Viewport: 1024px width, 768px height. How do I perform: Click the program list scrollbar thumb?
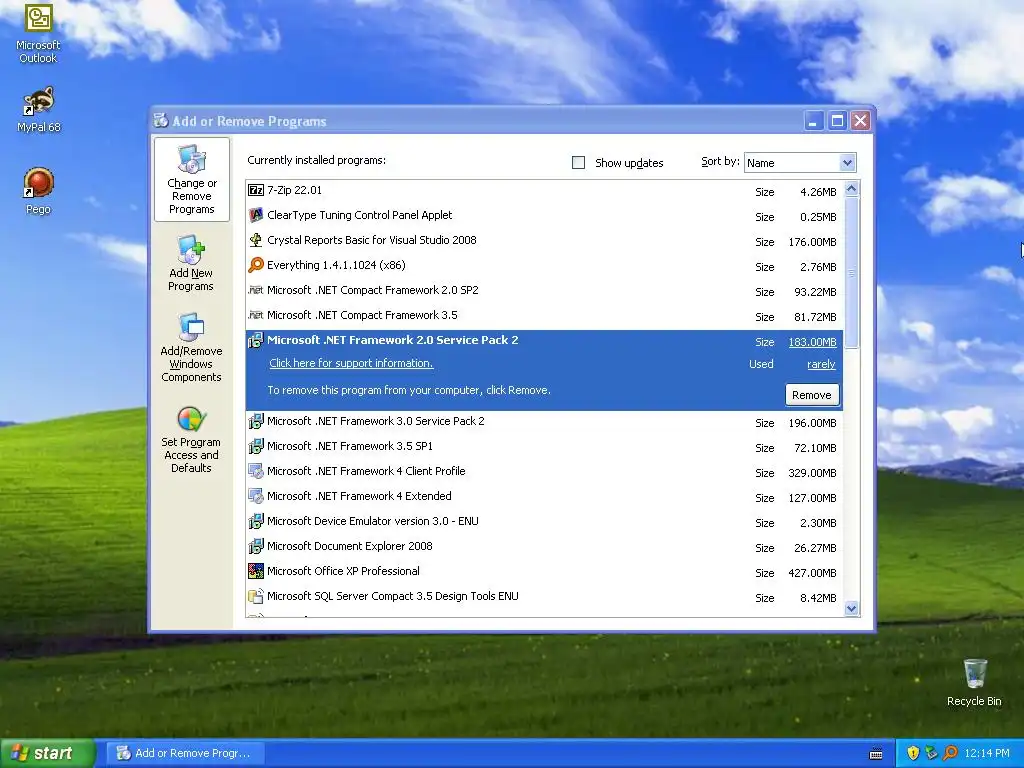[851, 273]
